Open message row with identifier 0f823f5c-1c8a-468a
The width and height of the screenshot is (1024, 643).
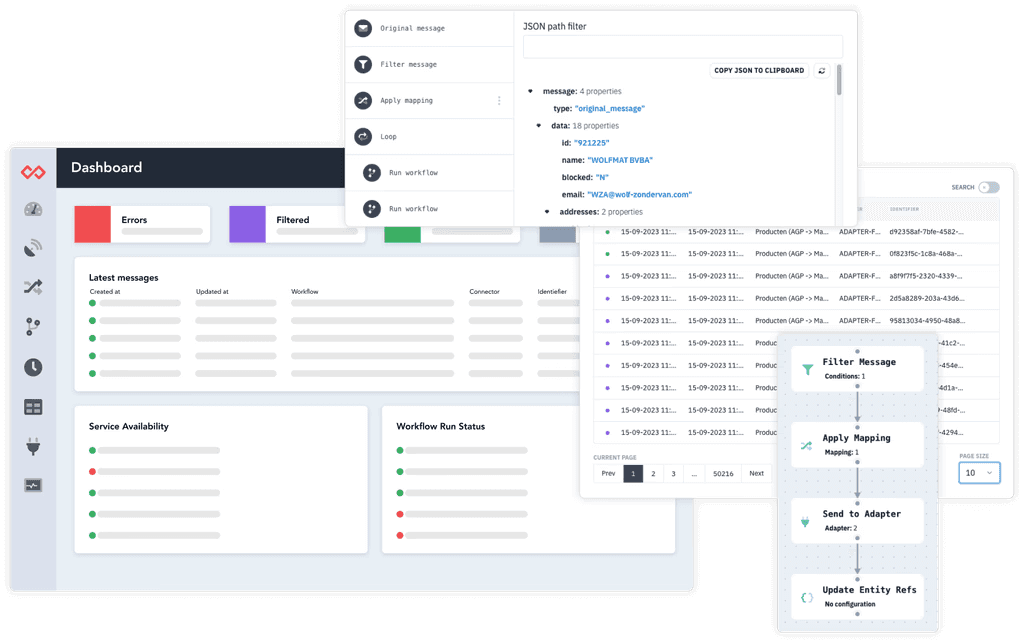point(796,254)
